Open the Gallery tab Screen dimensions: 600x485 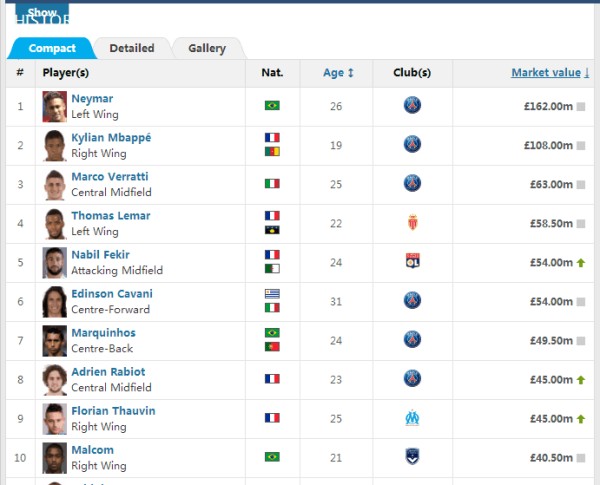coord(207,48)
